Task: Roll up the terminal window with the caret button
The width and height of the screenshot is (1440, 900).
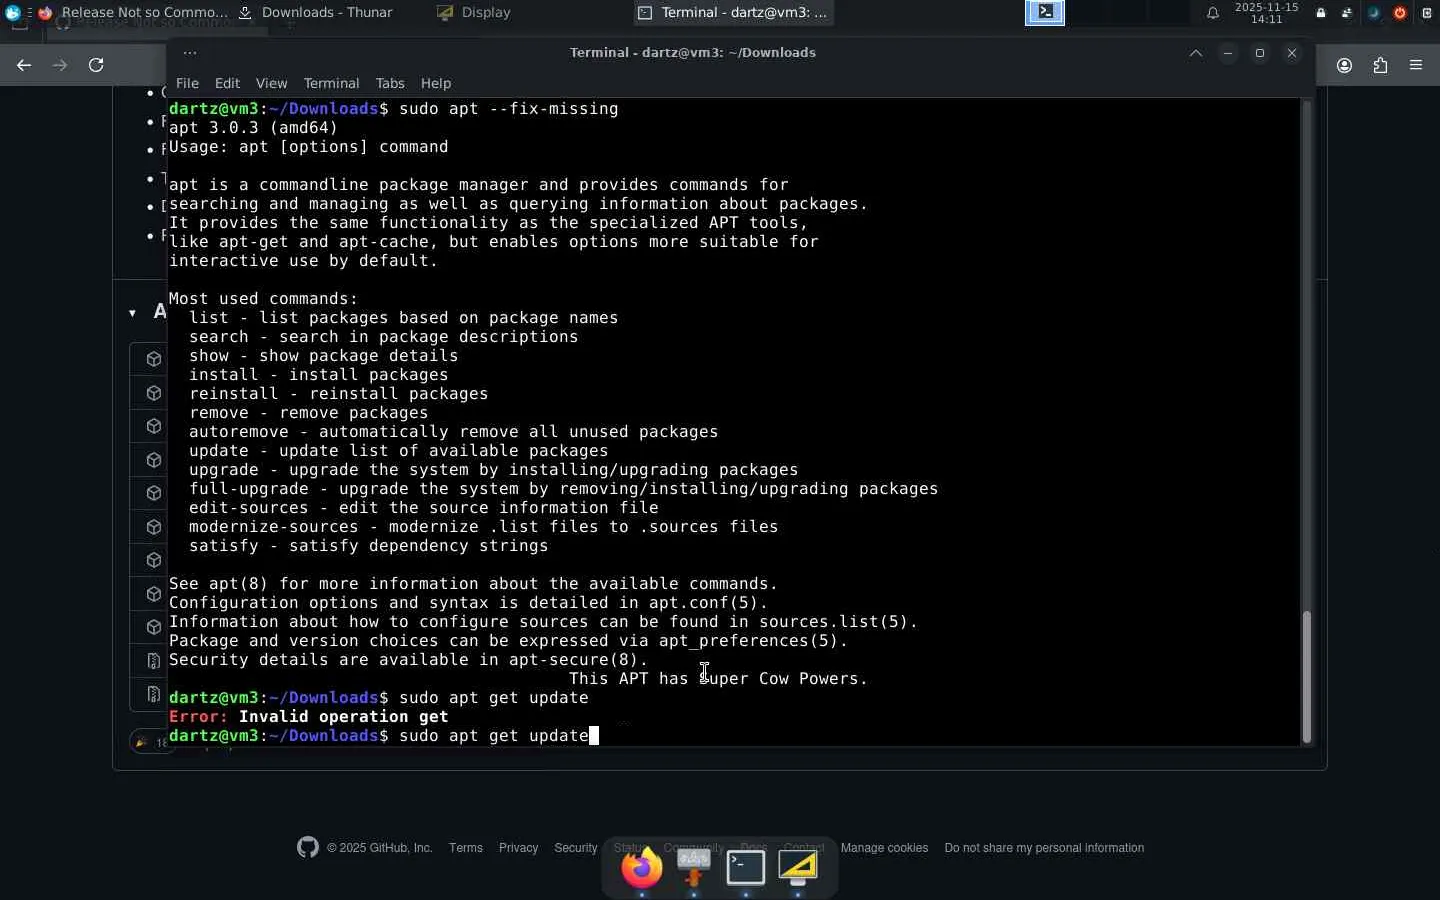Action: coord(1196,53)
